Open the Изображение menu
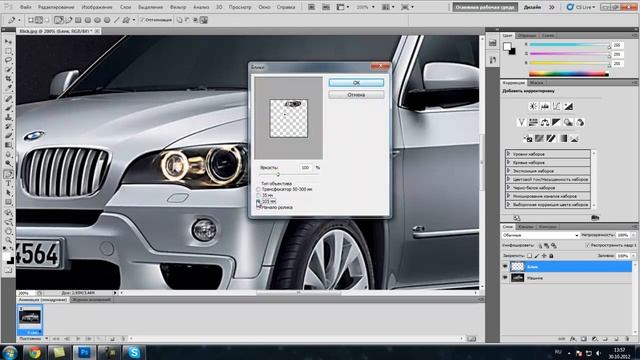This screenshot has width=640, height=360. click(97, 7)
